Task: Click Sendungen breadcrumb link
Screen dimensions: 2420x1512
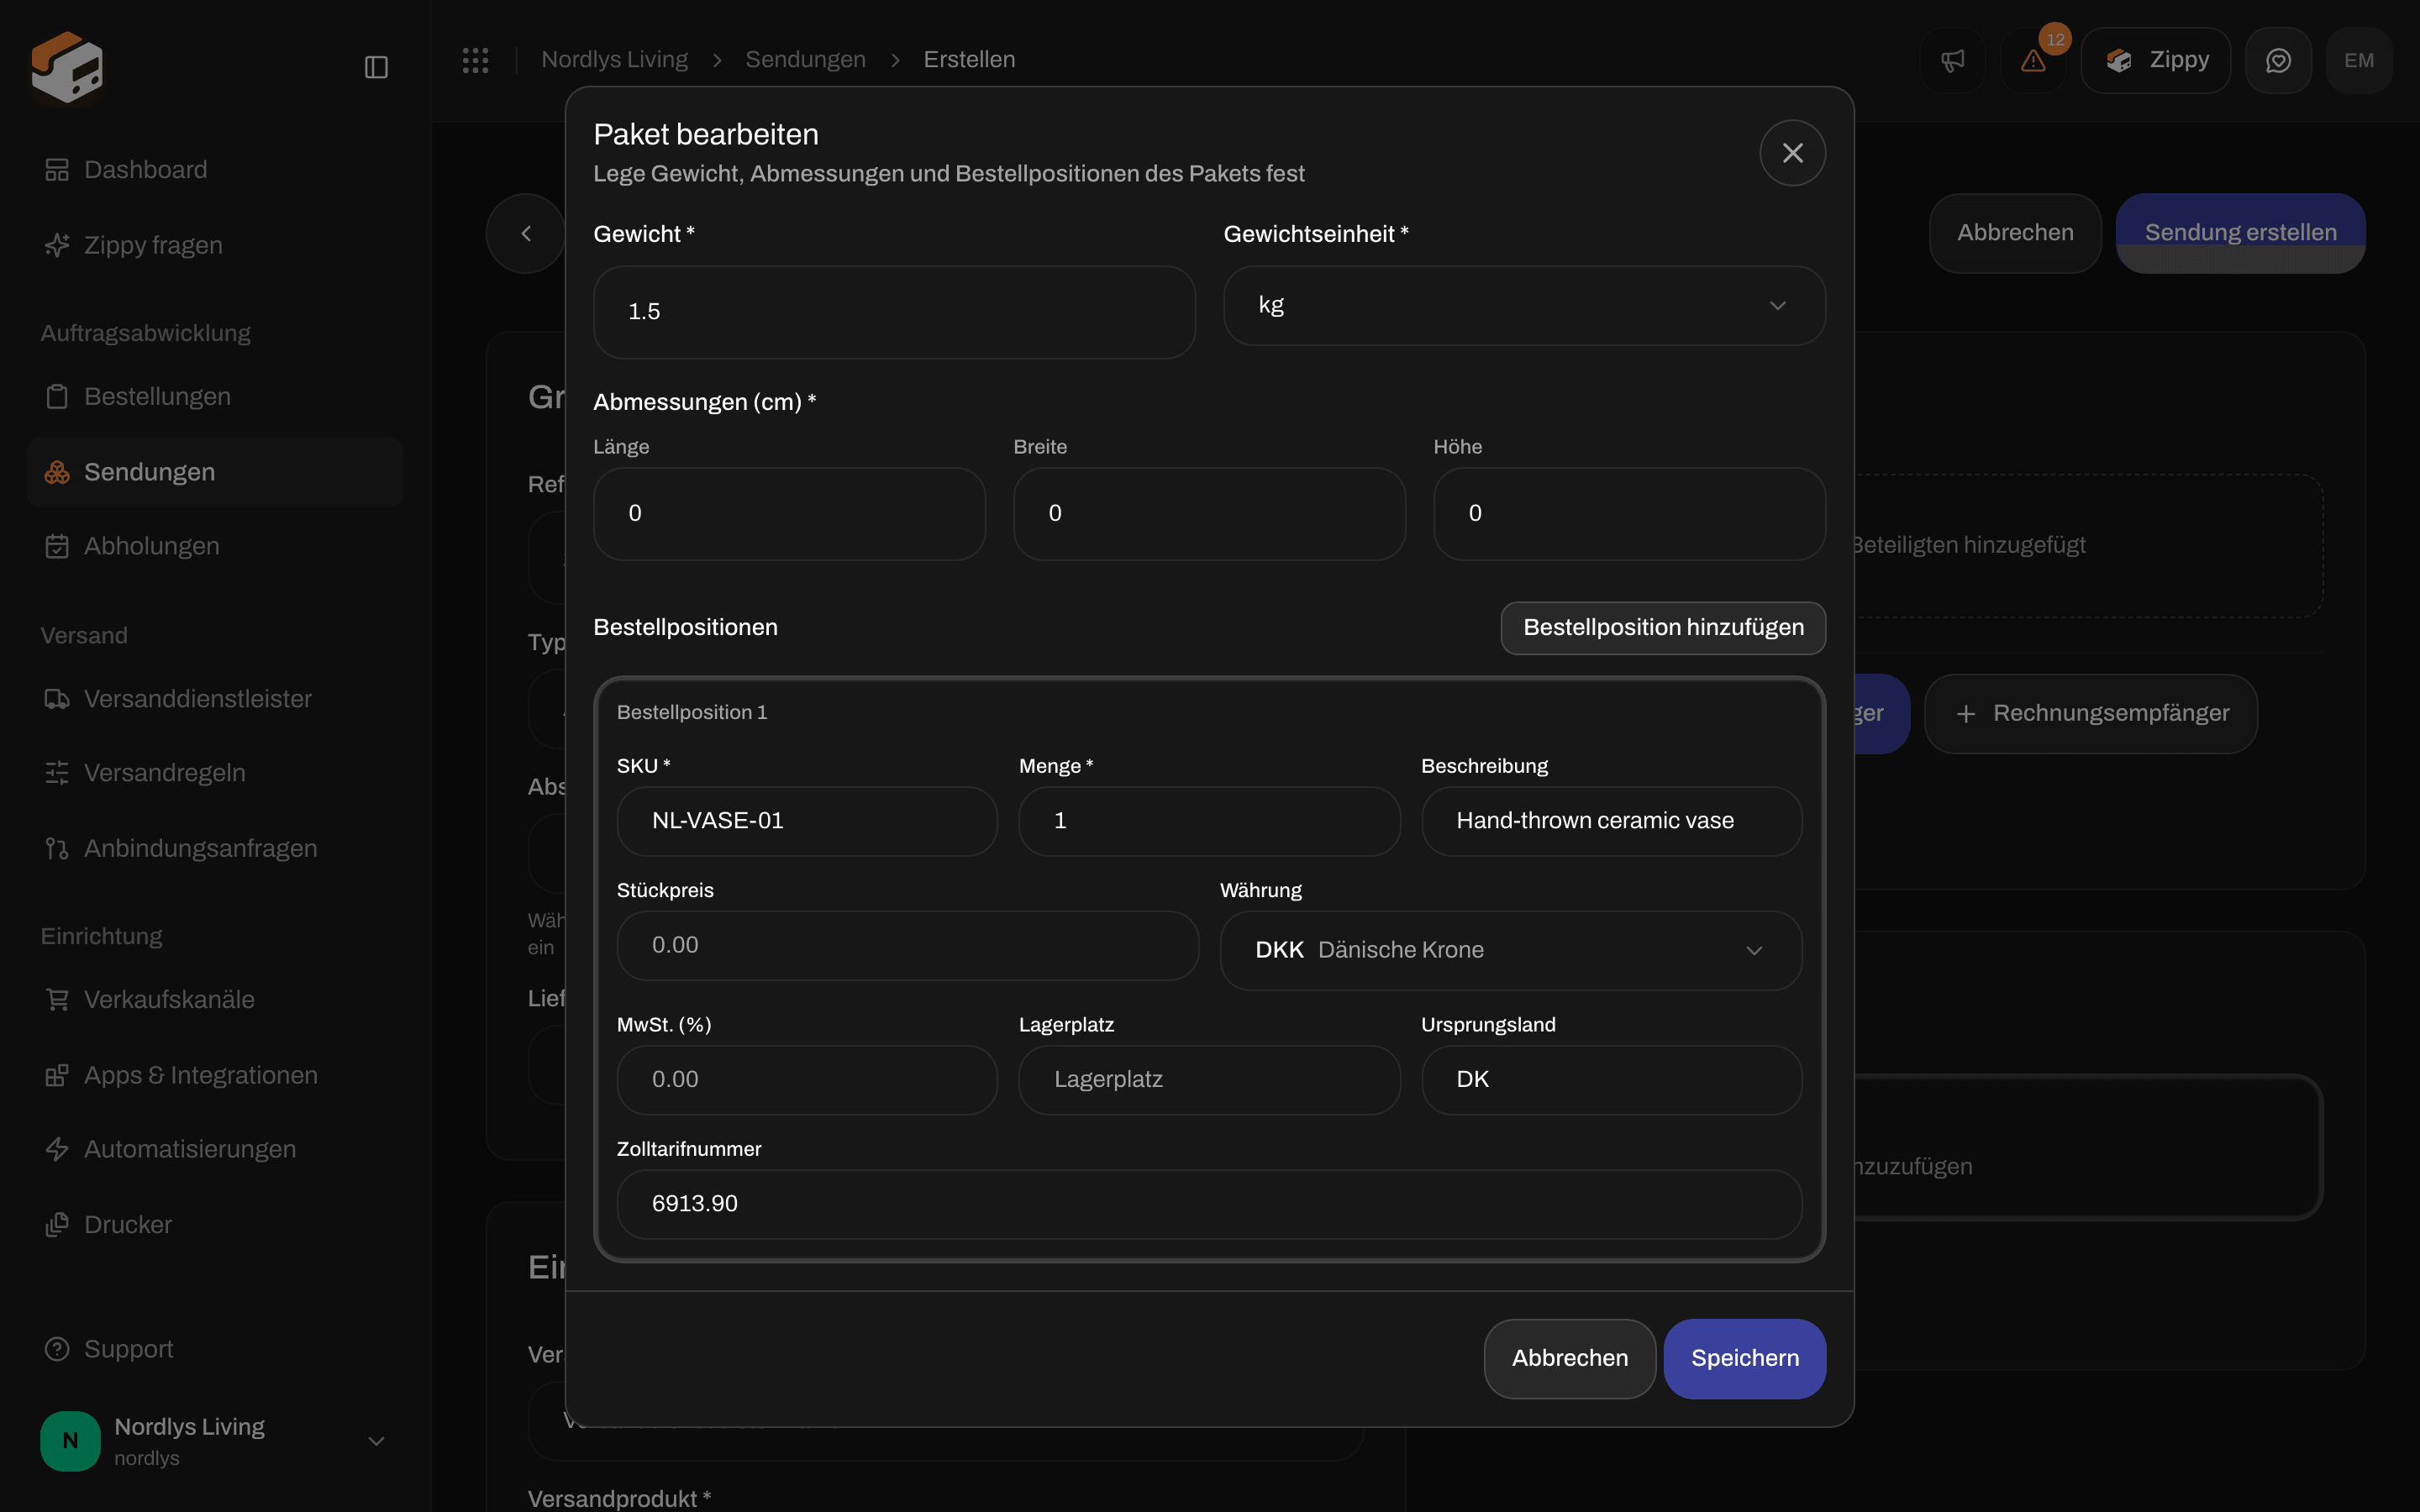Action: coord(805,60)
